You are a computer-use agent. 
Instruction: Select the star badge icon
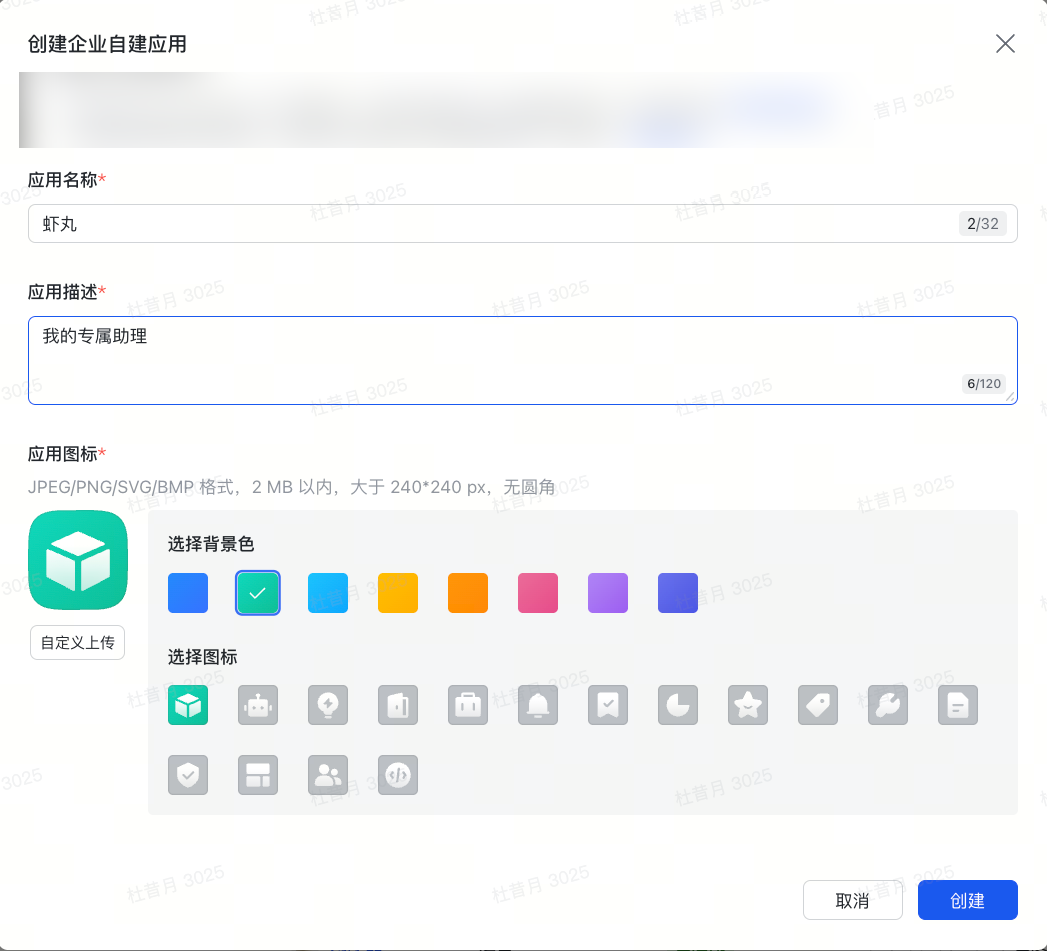point(748,705)
